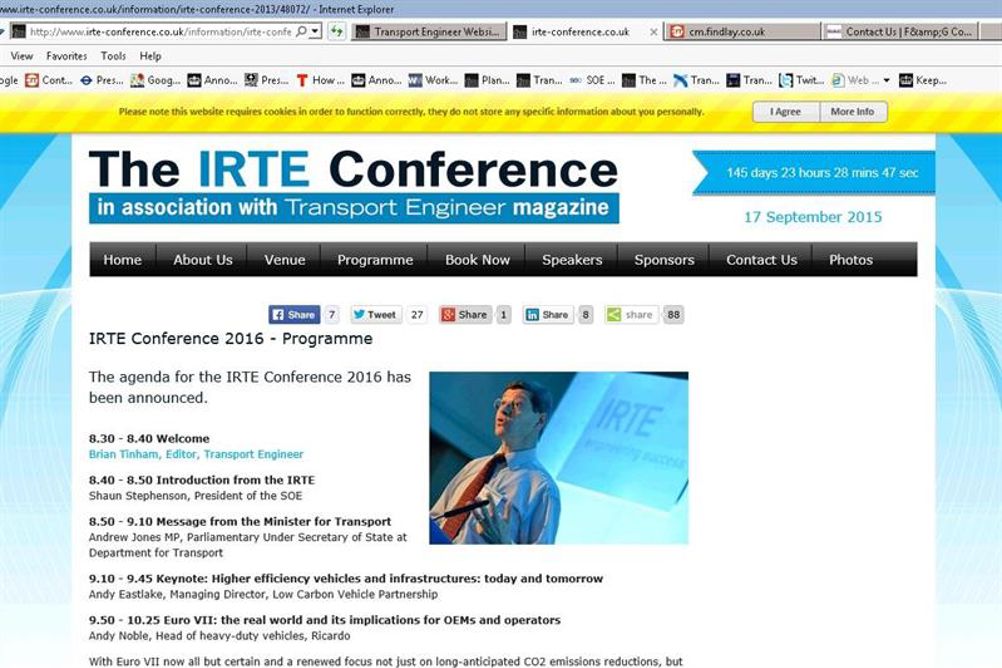1002x668 pixels.
Task: Click I Agree on cookie notice
Action: click(x=785, y=111)
